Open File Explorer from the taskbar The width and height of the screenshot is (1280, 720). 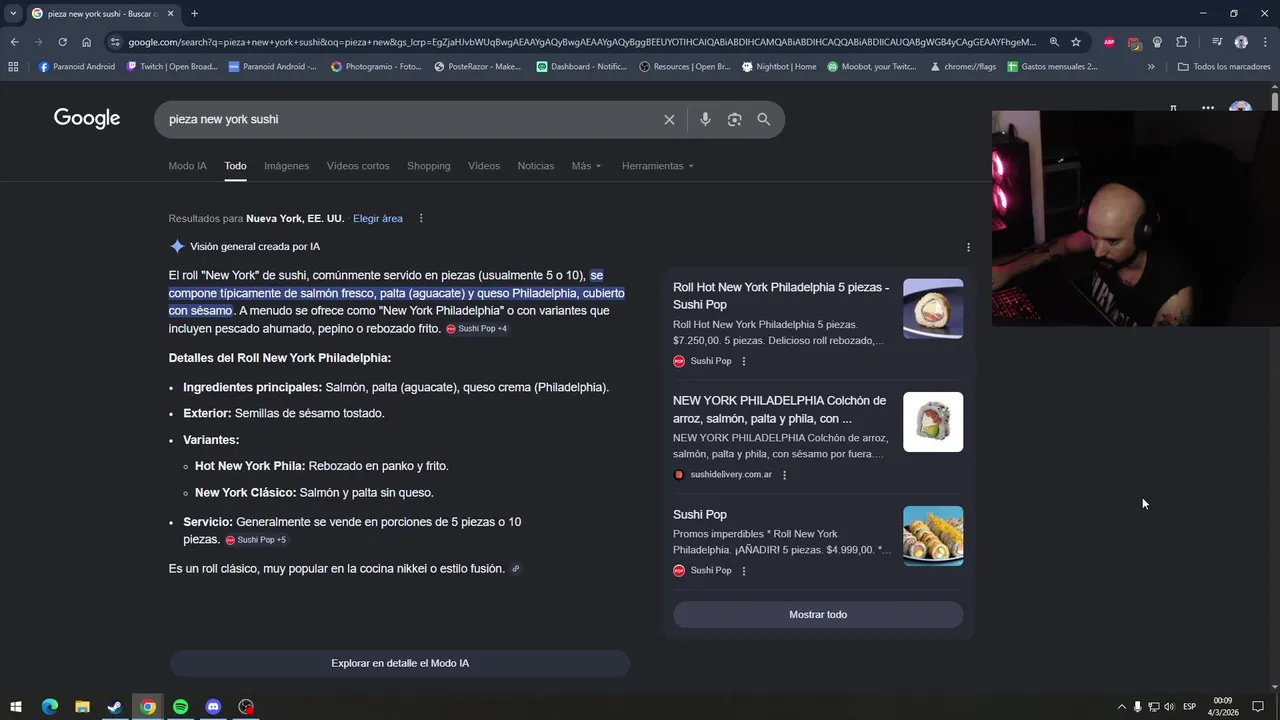tap(82, 707)
